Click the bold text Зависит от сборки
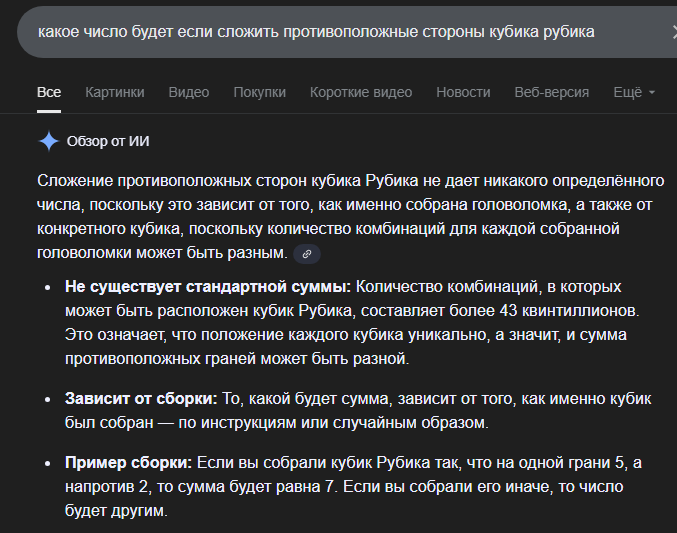The image size is (677, 533). tap(141, 399)
